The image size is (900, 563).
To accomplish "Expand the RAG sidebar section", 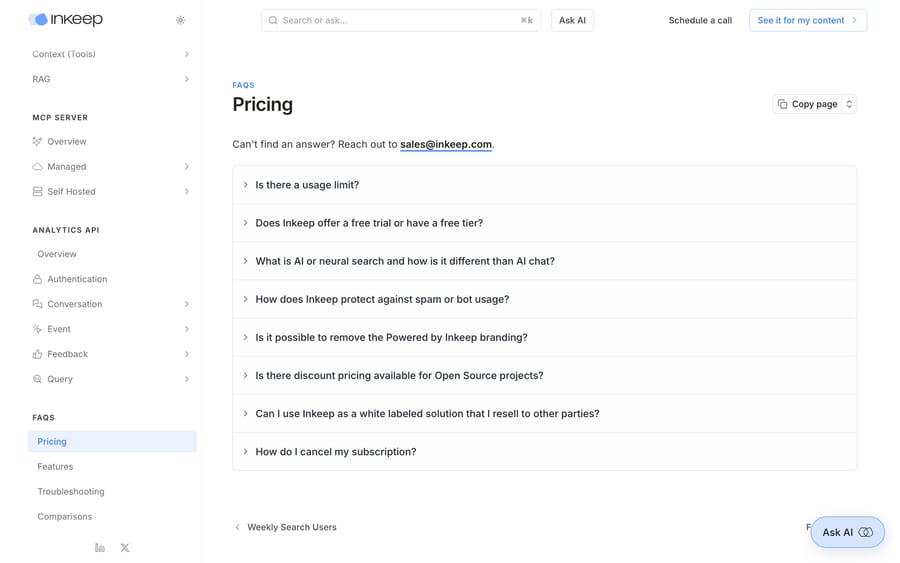I will pyautogui.click(x=111, y=79).
